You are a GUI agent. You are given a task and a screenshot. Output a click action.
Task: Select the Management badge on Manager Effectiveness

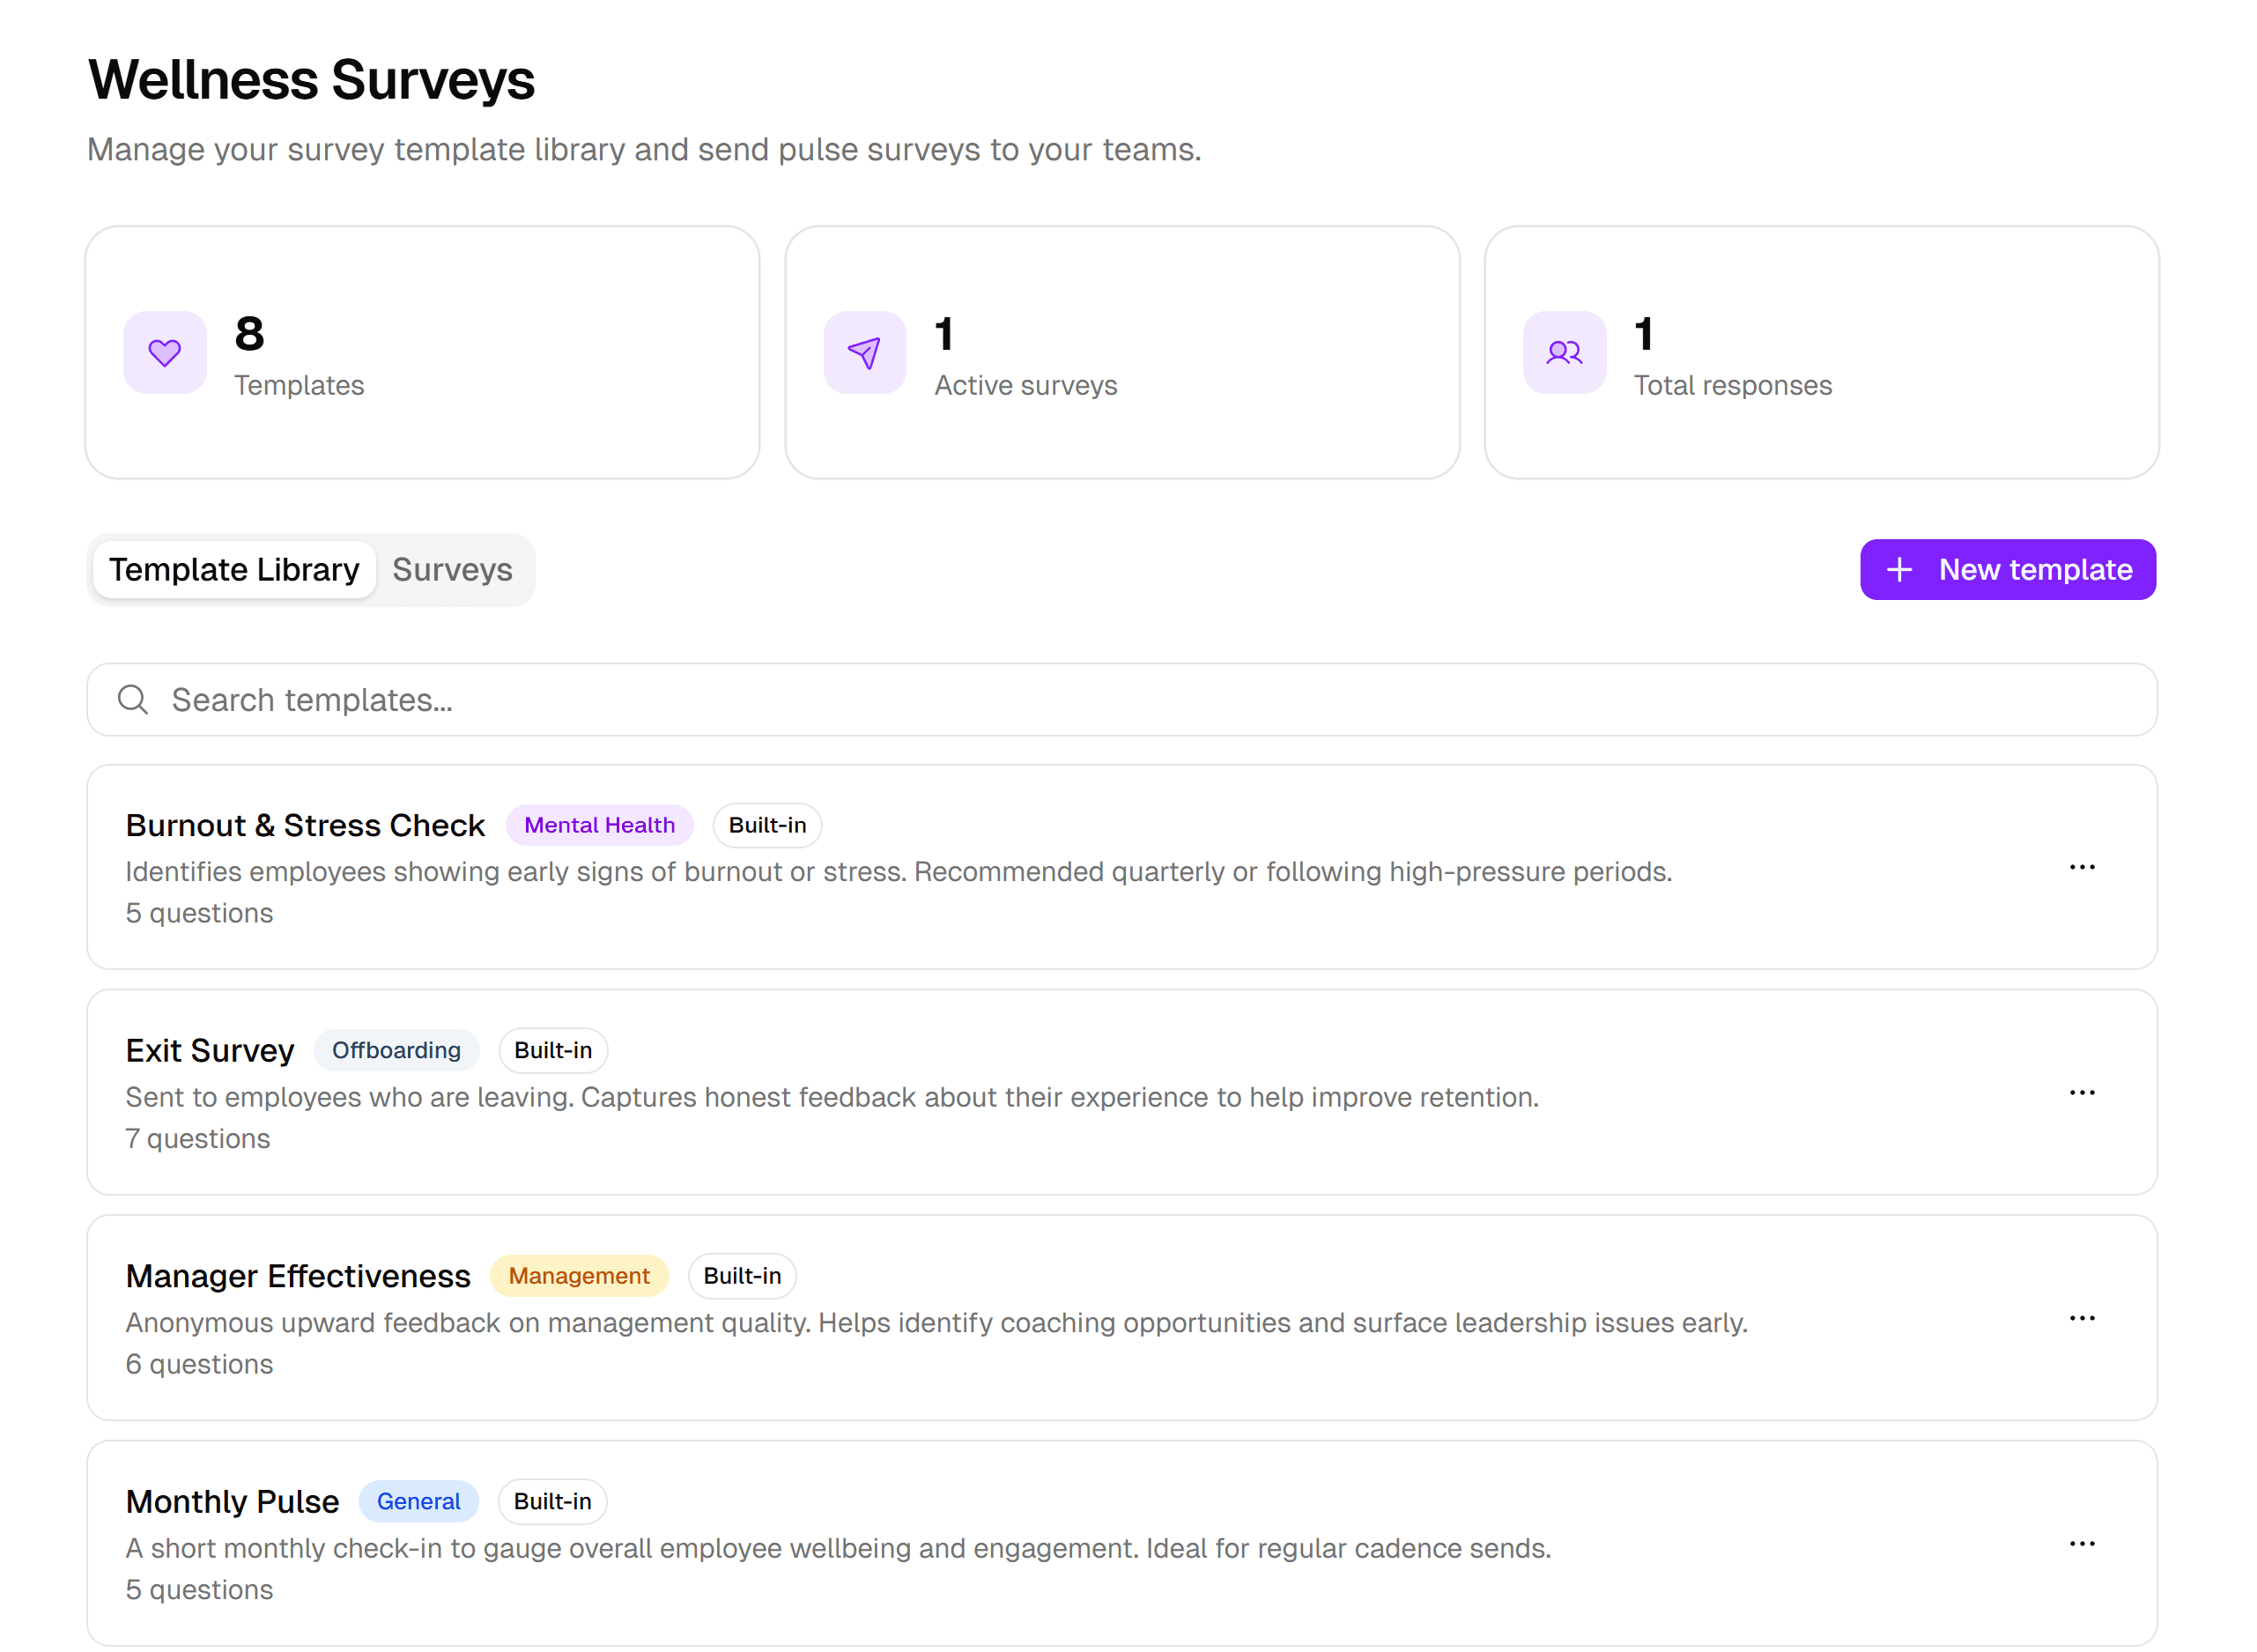click(x=579, y=1275)
